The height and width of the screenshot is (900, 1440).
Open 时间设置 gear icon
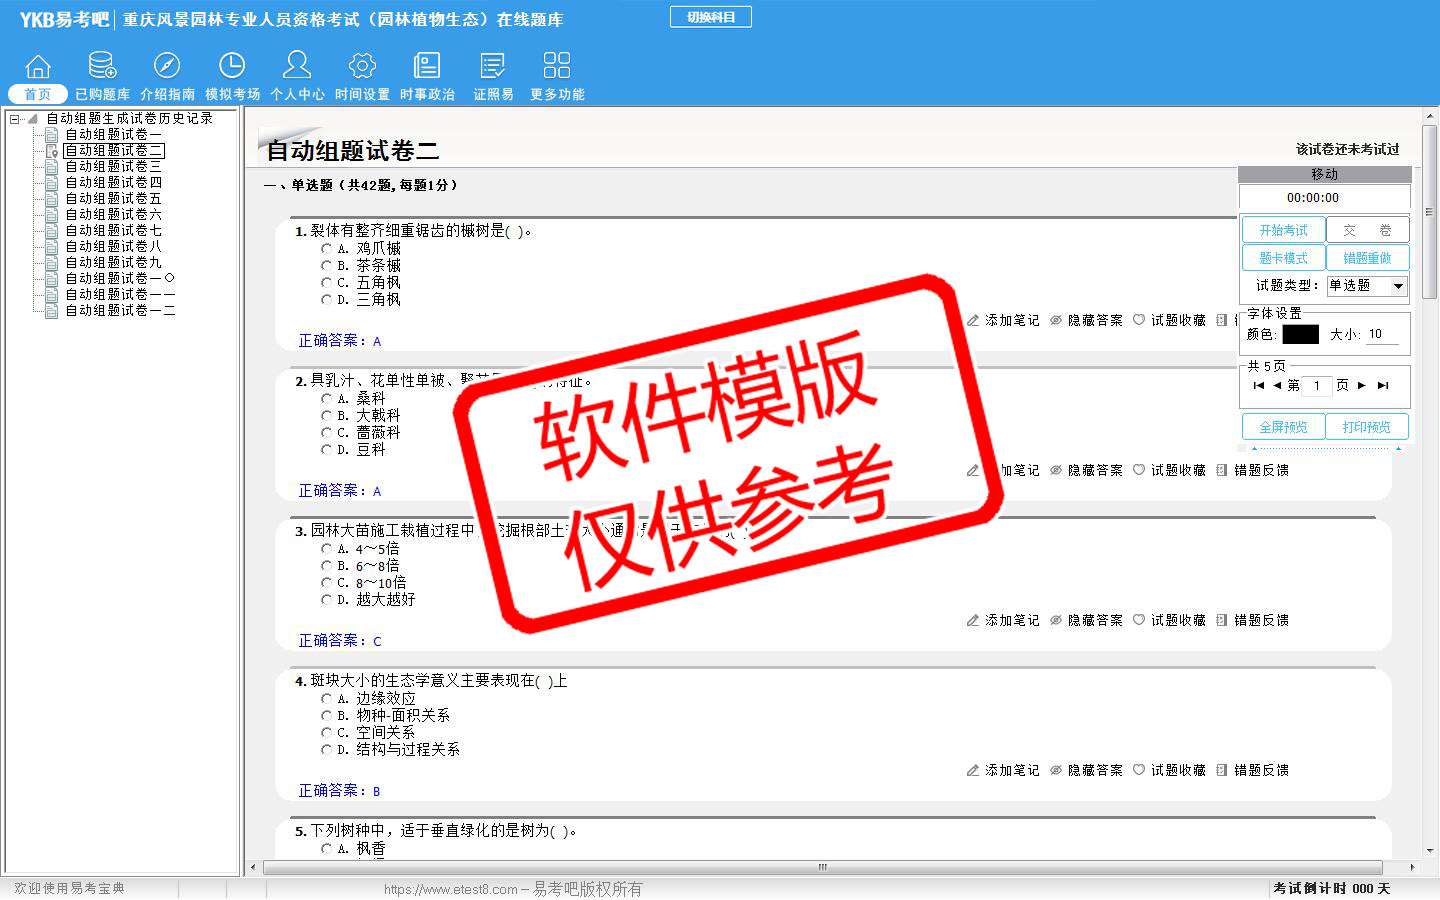362,66
